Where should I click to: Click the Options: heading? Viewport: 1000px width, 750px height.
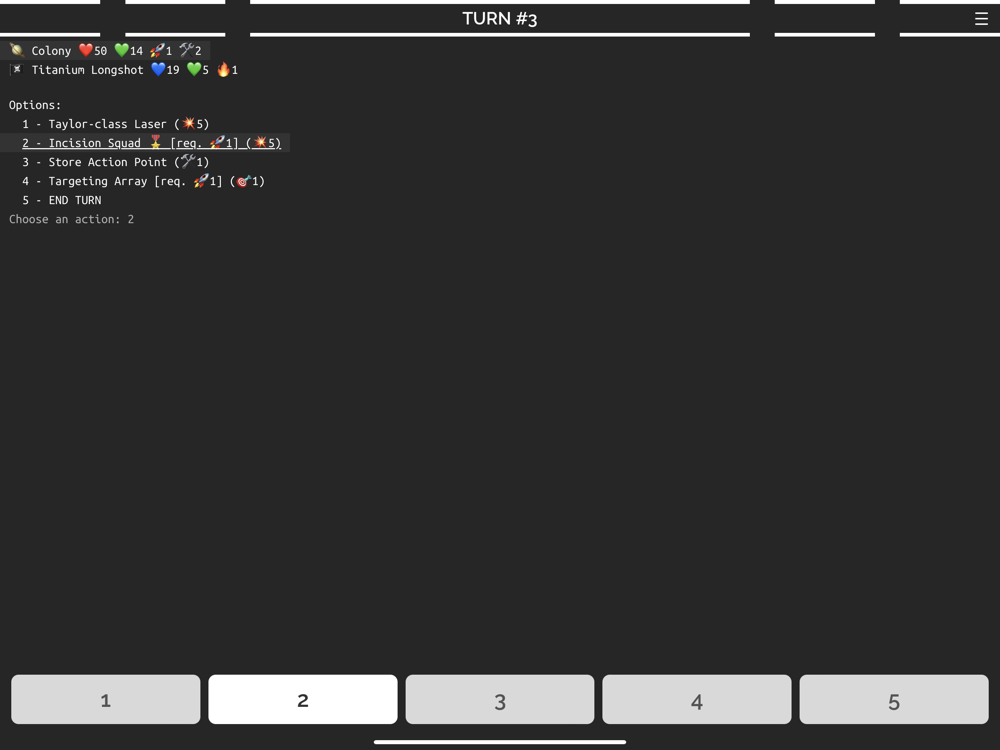[35, 105]
